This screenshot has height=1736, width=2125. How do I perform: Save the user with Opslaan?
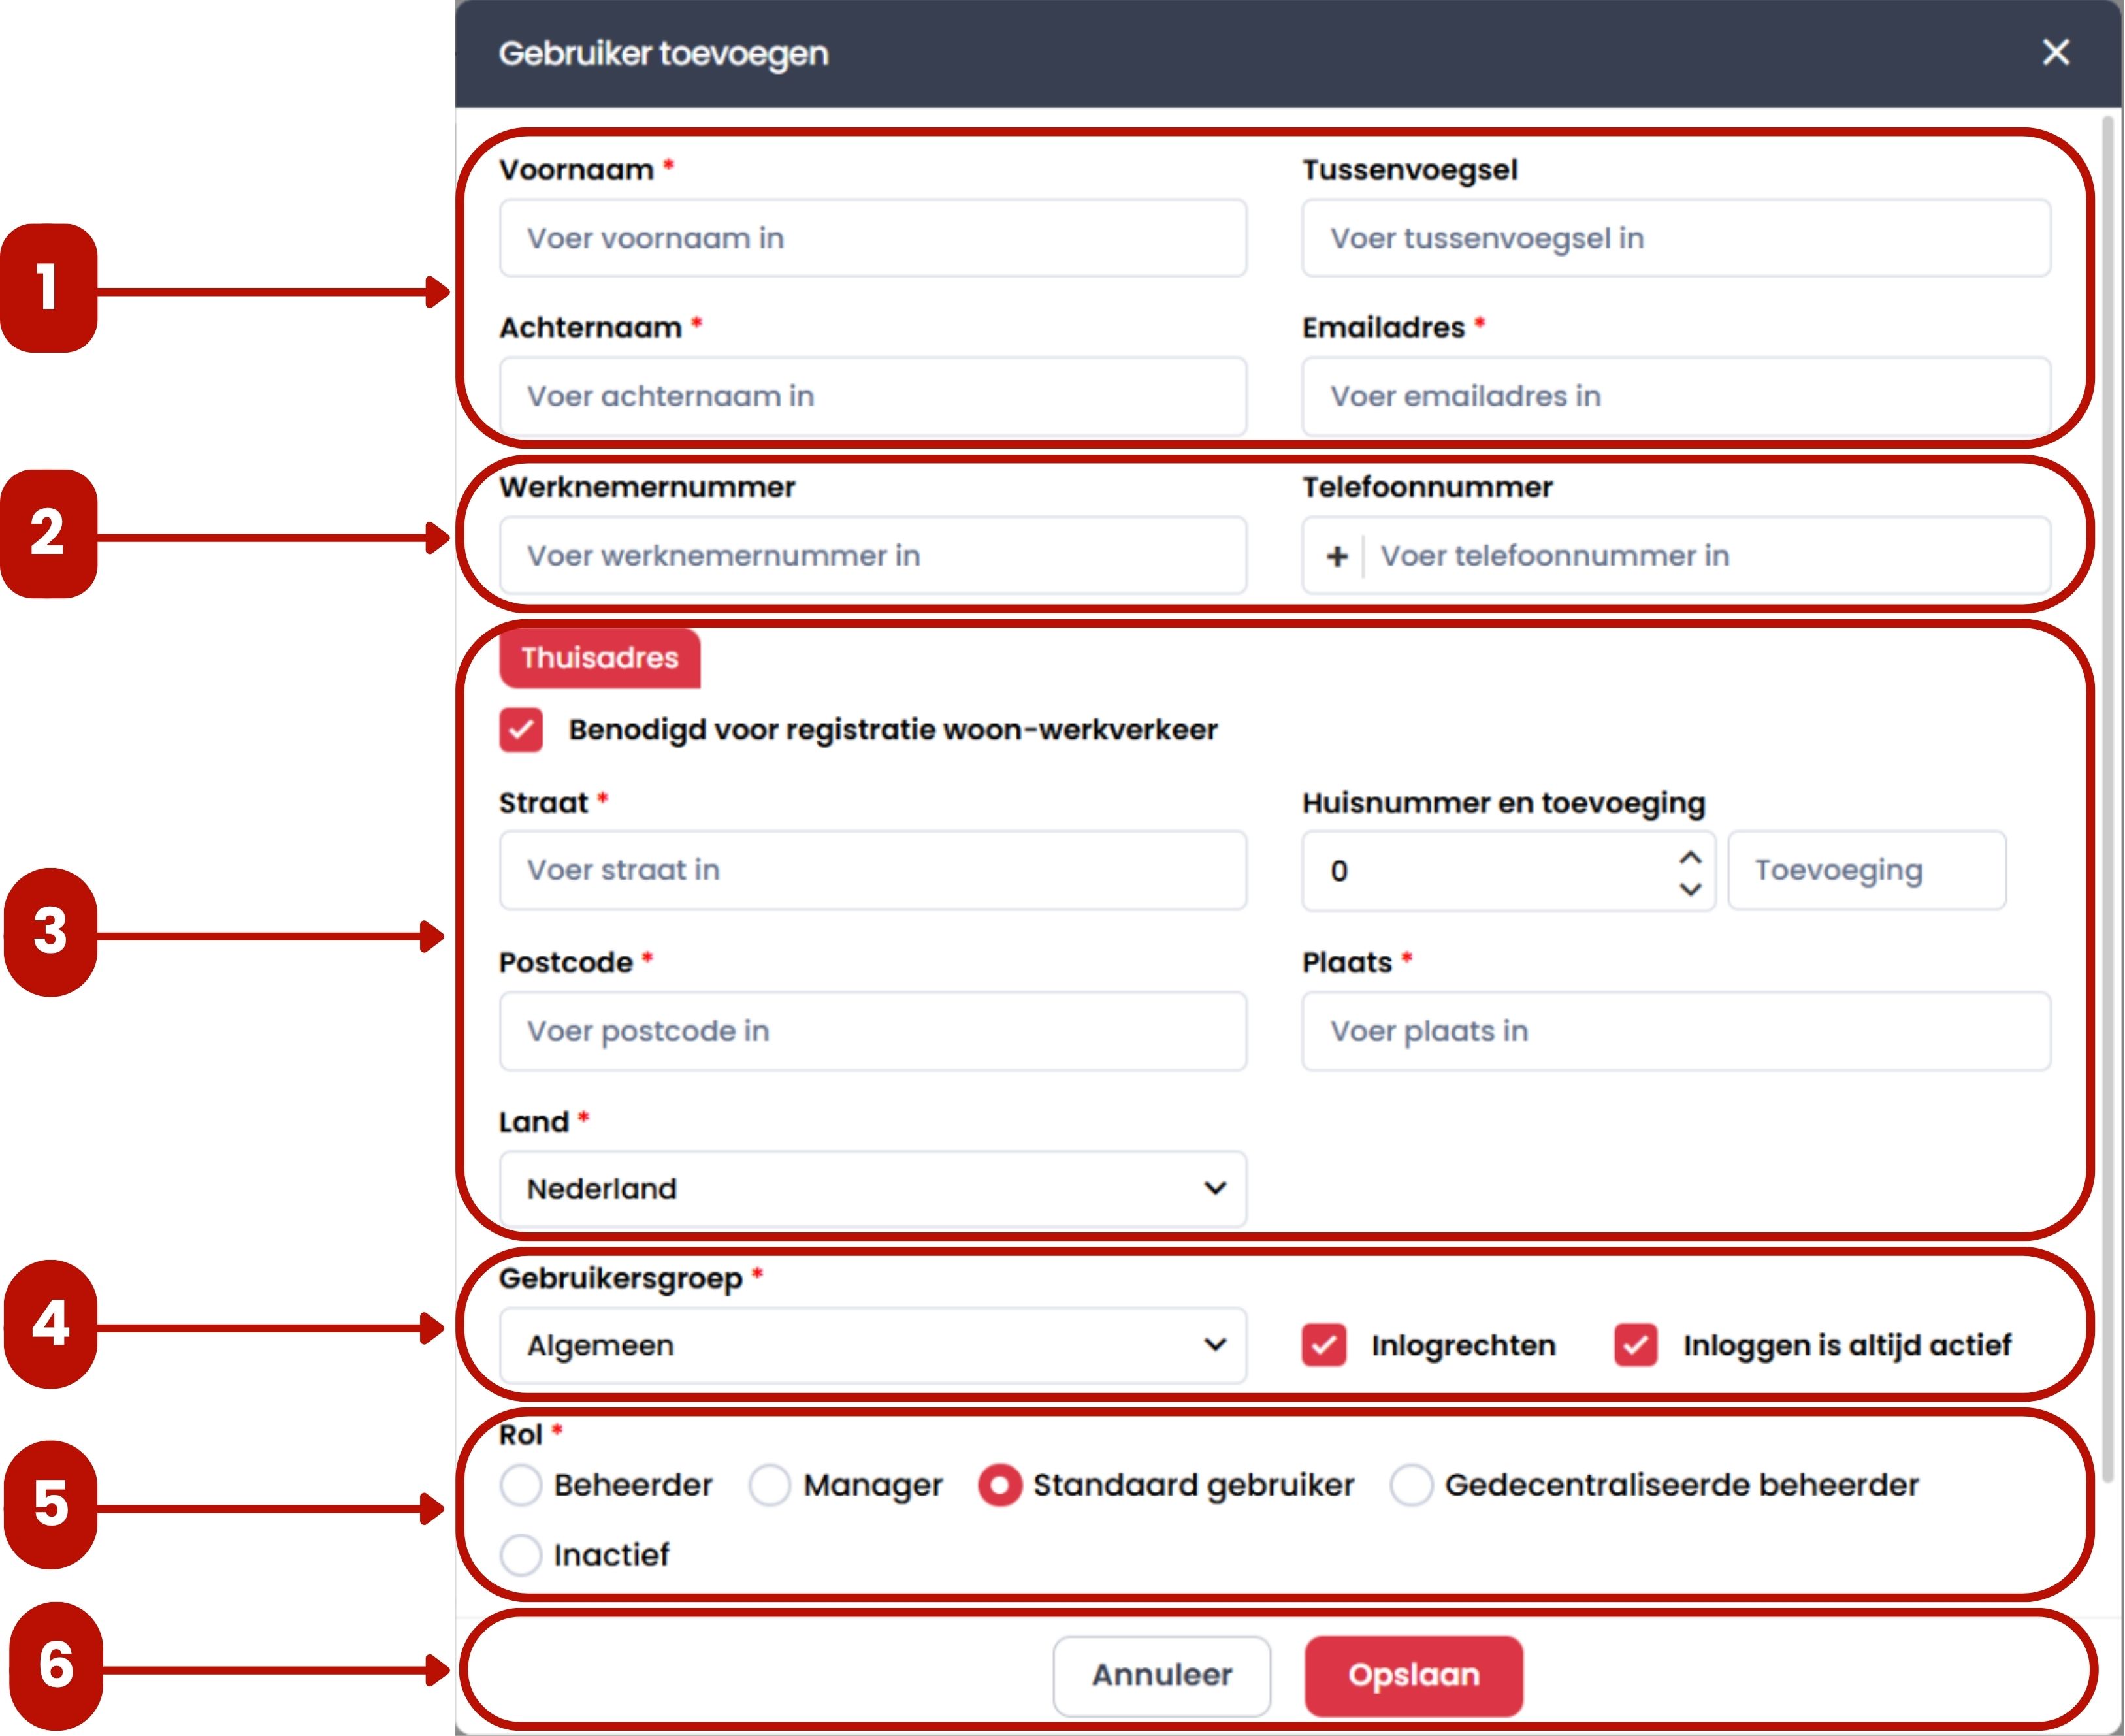point(1414,1675)
